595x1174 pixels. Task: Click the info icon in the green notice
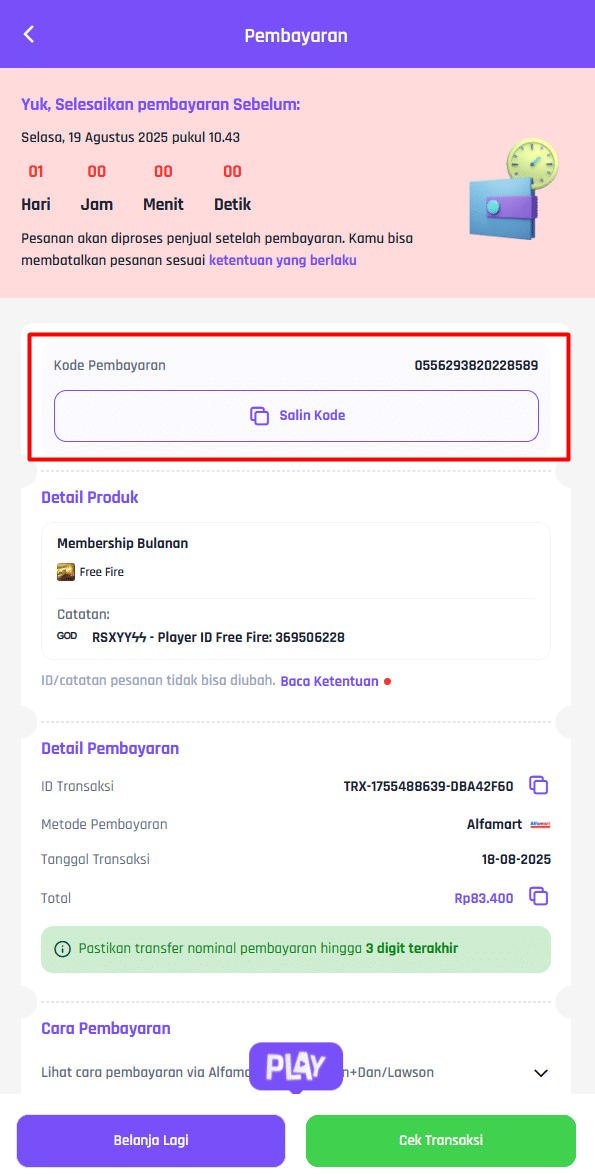pos(63,949)
